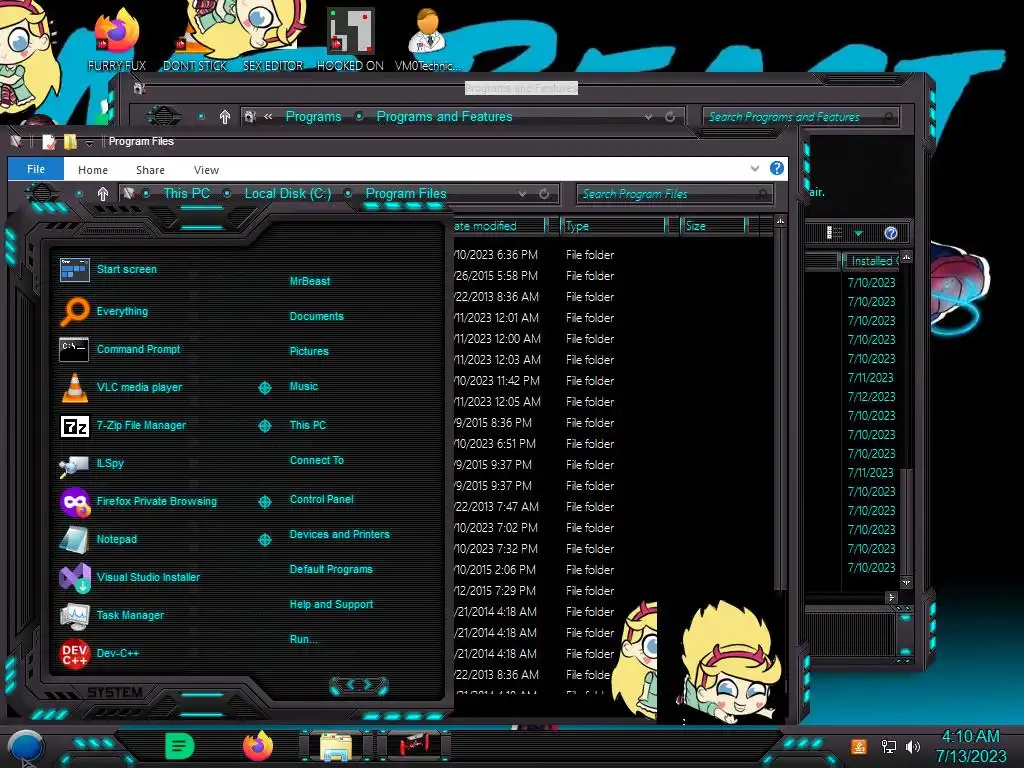
Task: Open view options dropdown in Programs window
Action: (x=858, y=233)
